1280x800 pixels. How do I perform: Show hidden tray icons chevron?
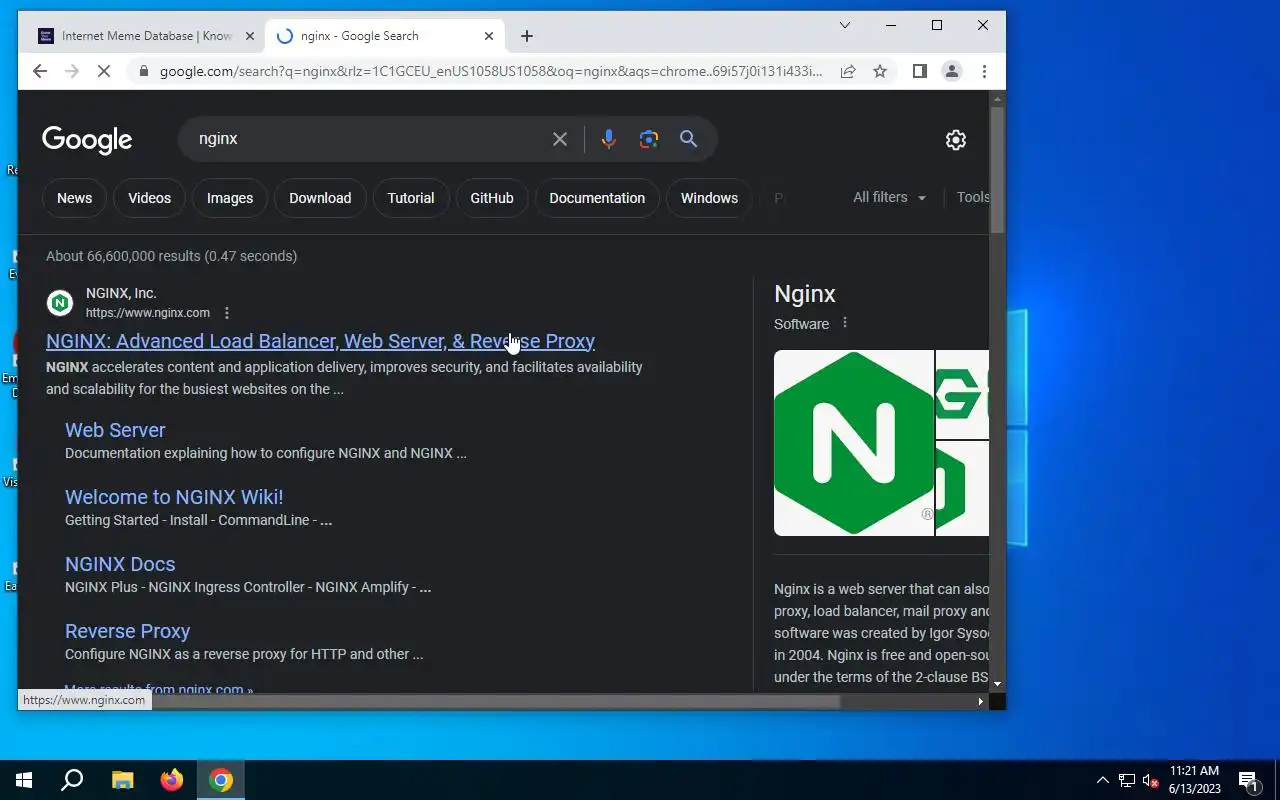point(1103,780)
